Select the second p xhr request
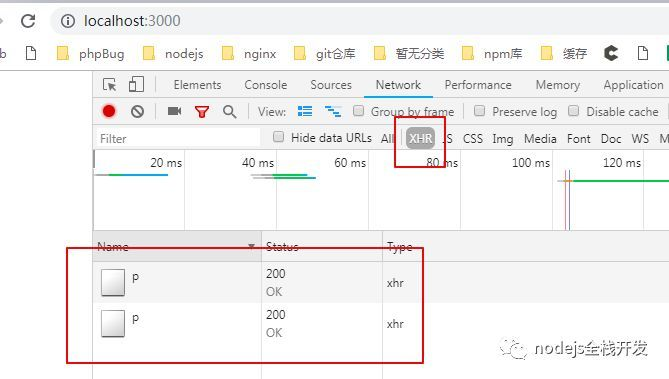This screenshot has height=379, width=669. click(381, 323)
